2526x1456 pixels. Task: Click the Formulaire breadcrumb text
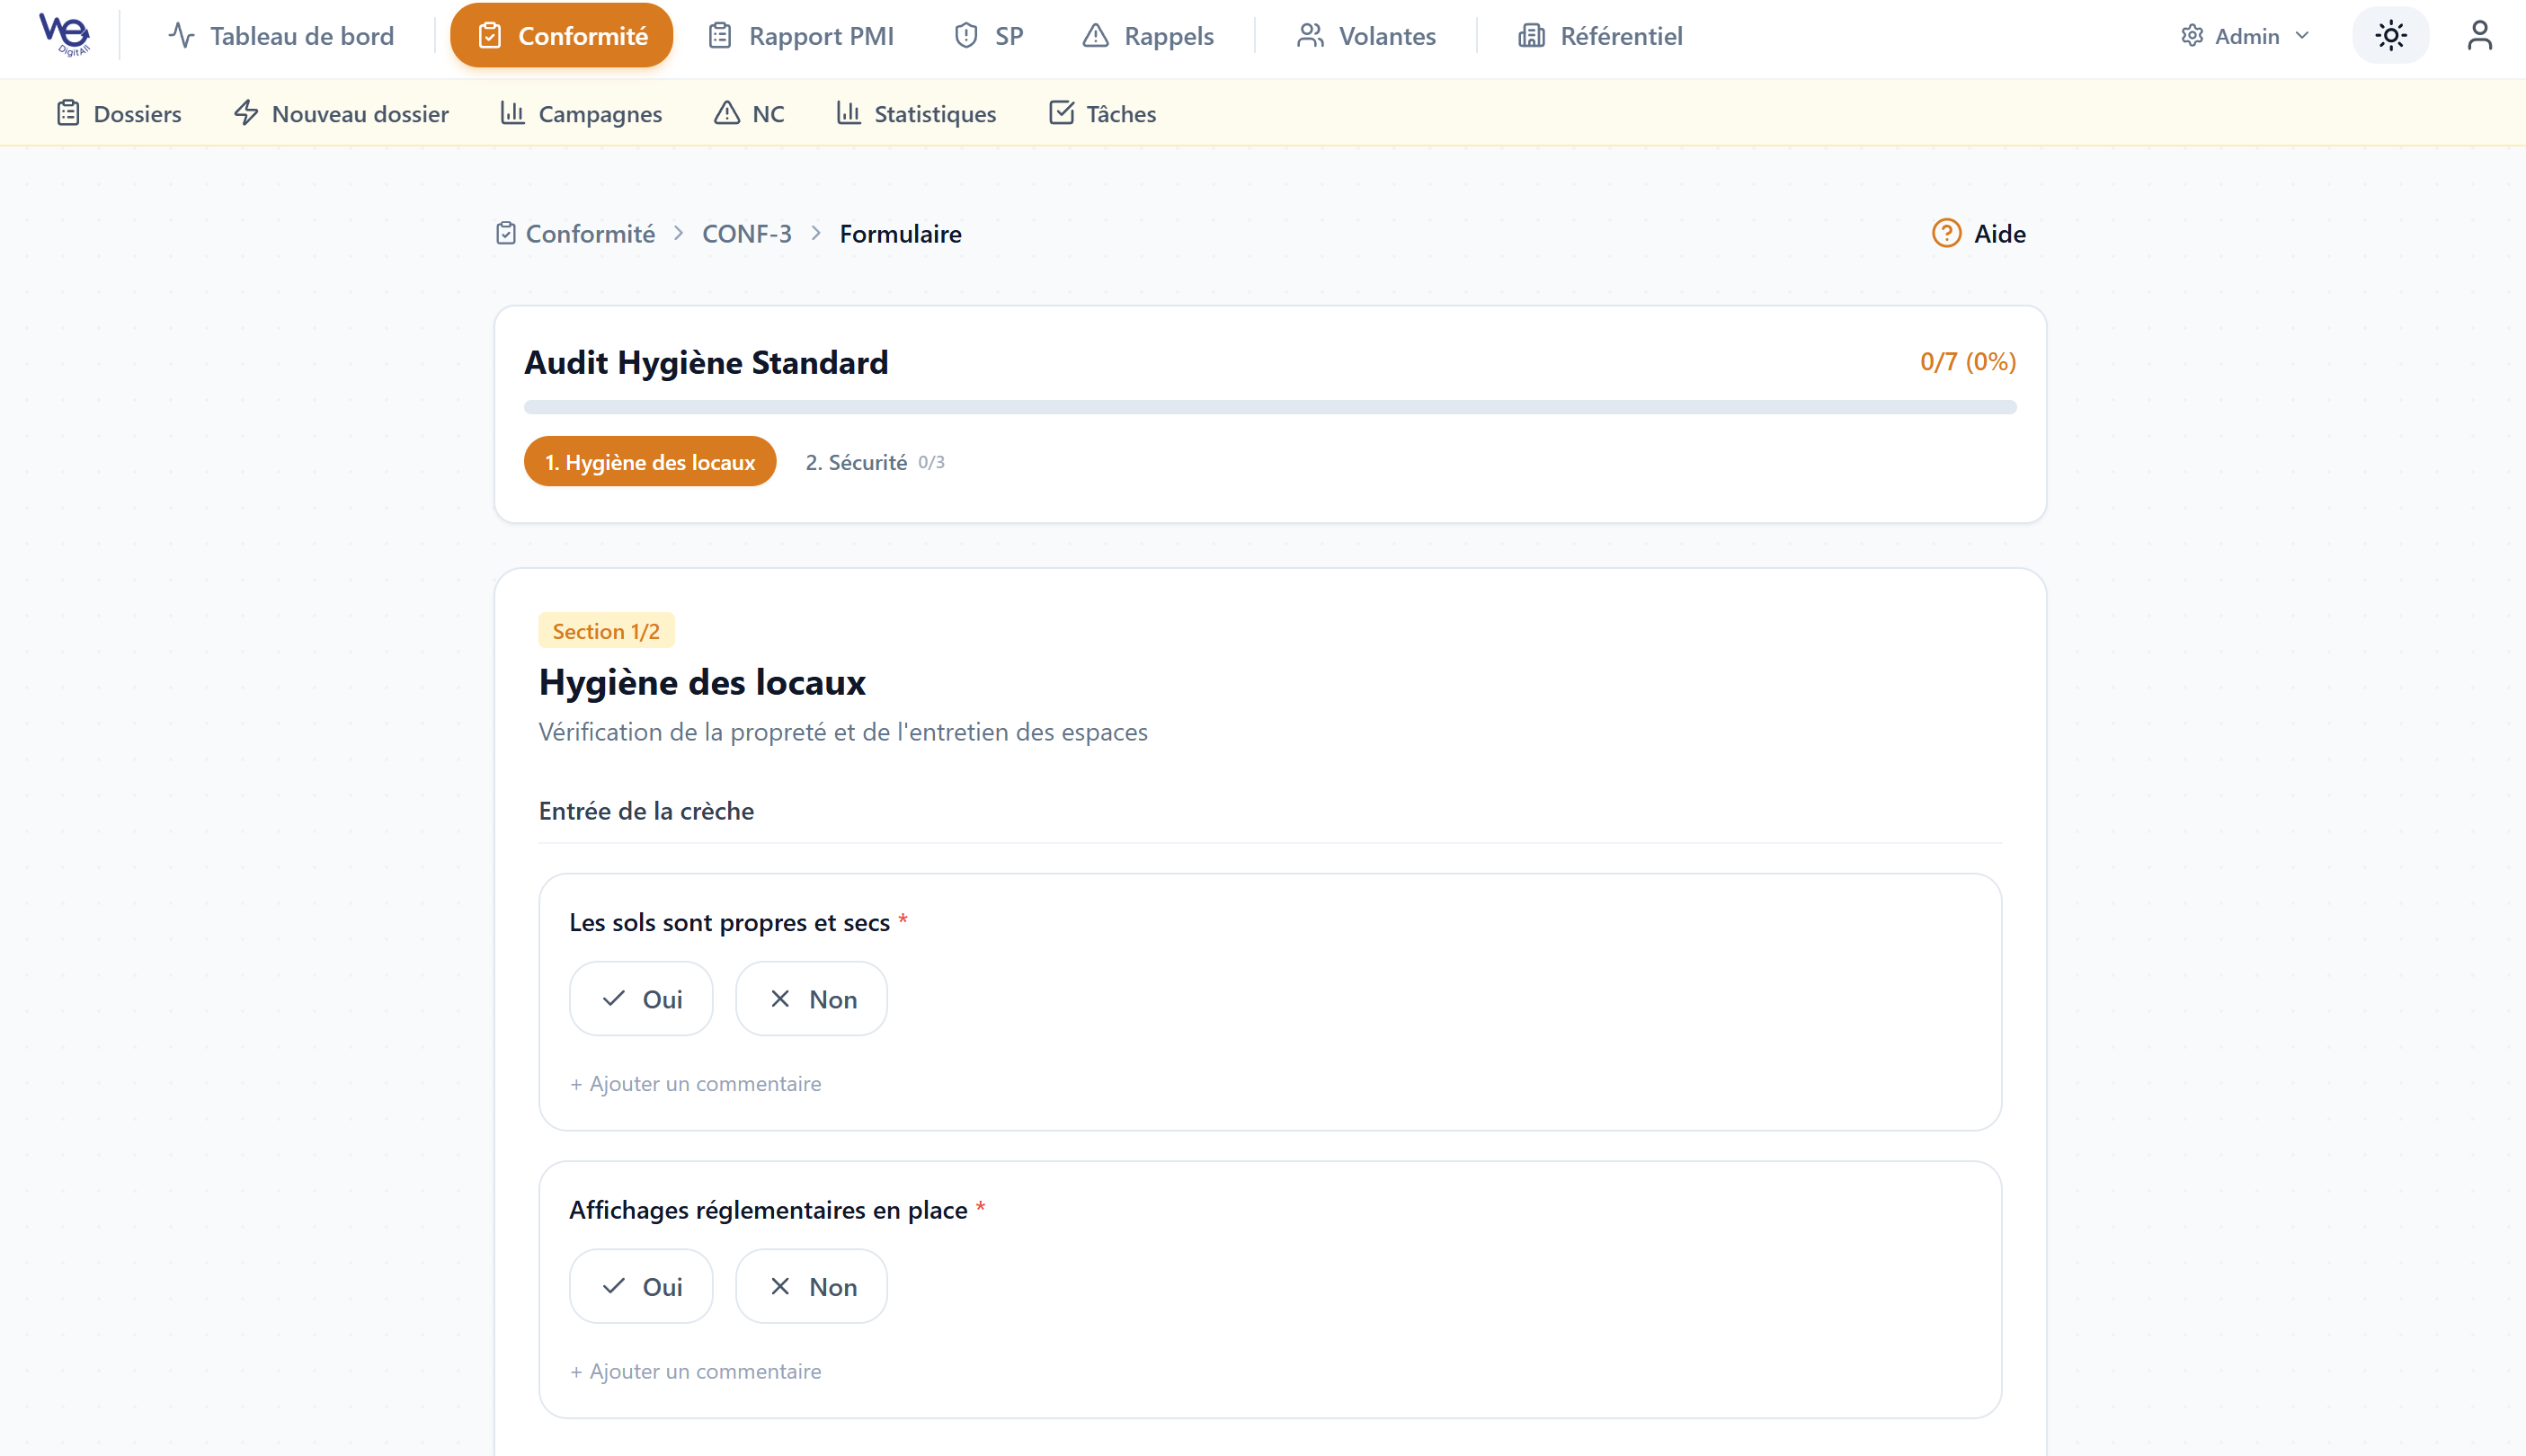pos(900,234)
